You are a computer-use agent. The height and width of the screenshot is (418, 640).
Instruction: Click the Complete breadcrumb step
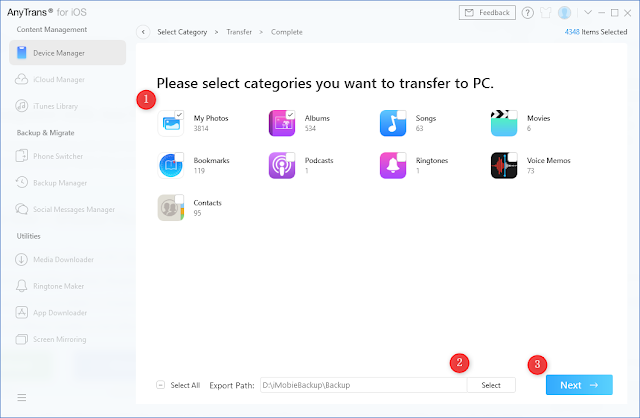click(x=287, y=32)
